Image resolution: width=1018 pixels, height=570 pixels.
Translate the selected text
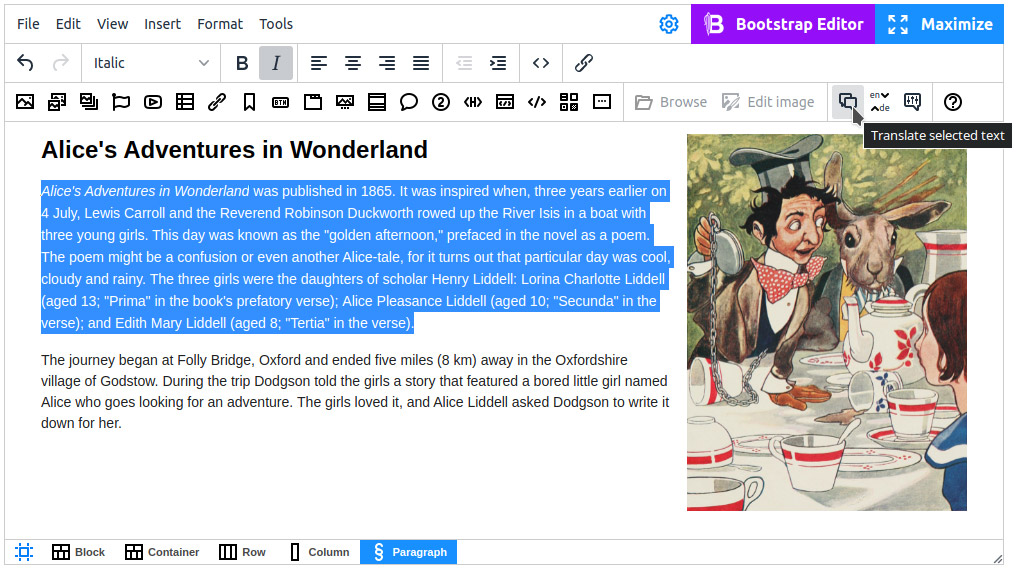click(x=848, y=102)
